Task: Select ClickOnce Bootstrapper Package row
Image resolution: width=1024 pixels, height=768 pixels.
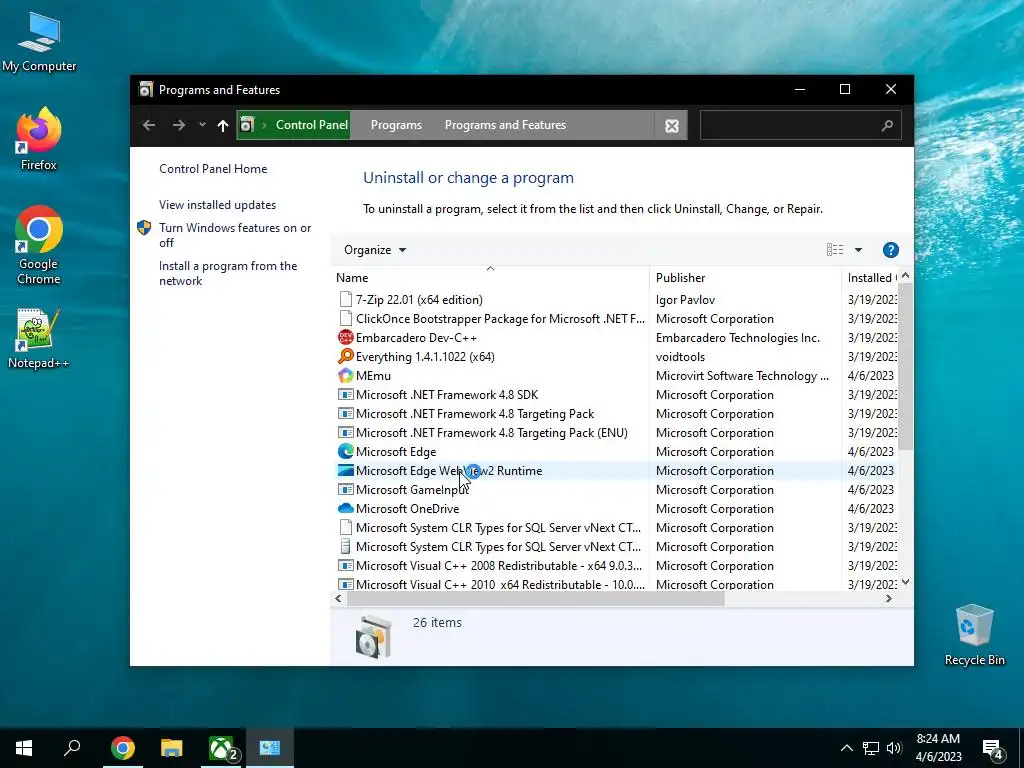Action: (x=614, y=319)
